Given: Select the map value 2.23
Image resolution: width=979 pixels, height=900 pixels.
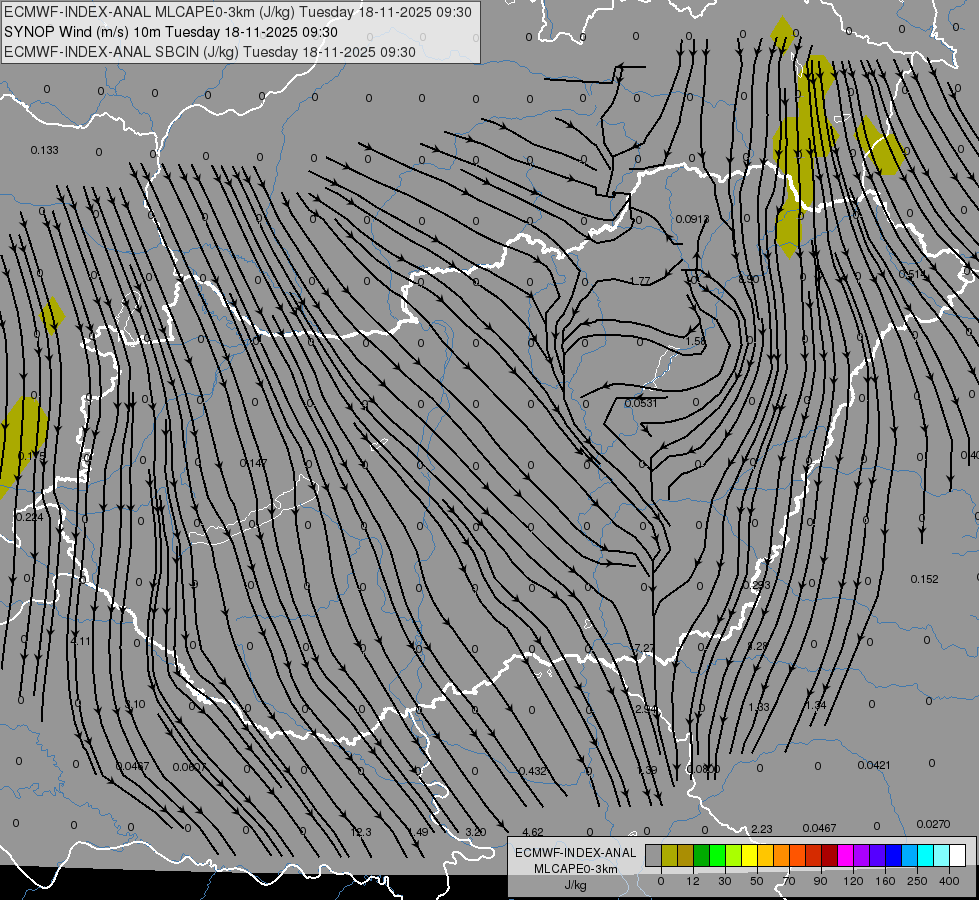Looking at the screenshot, I should [x=762, y=829].
